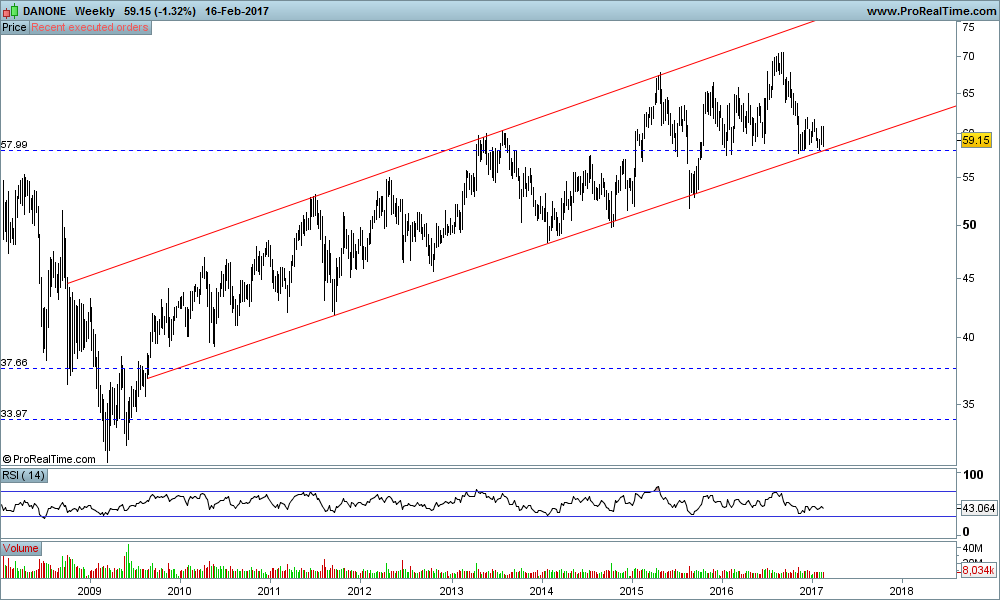Screen dimensions: 1000x600
Task: Click the 33.97 horizontal level label
Action: [14, 414]
